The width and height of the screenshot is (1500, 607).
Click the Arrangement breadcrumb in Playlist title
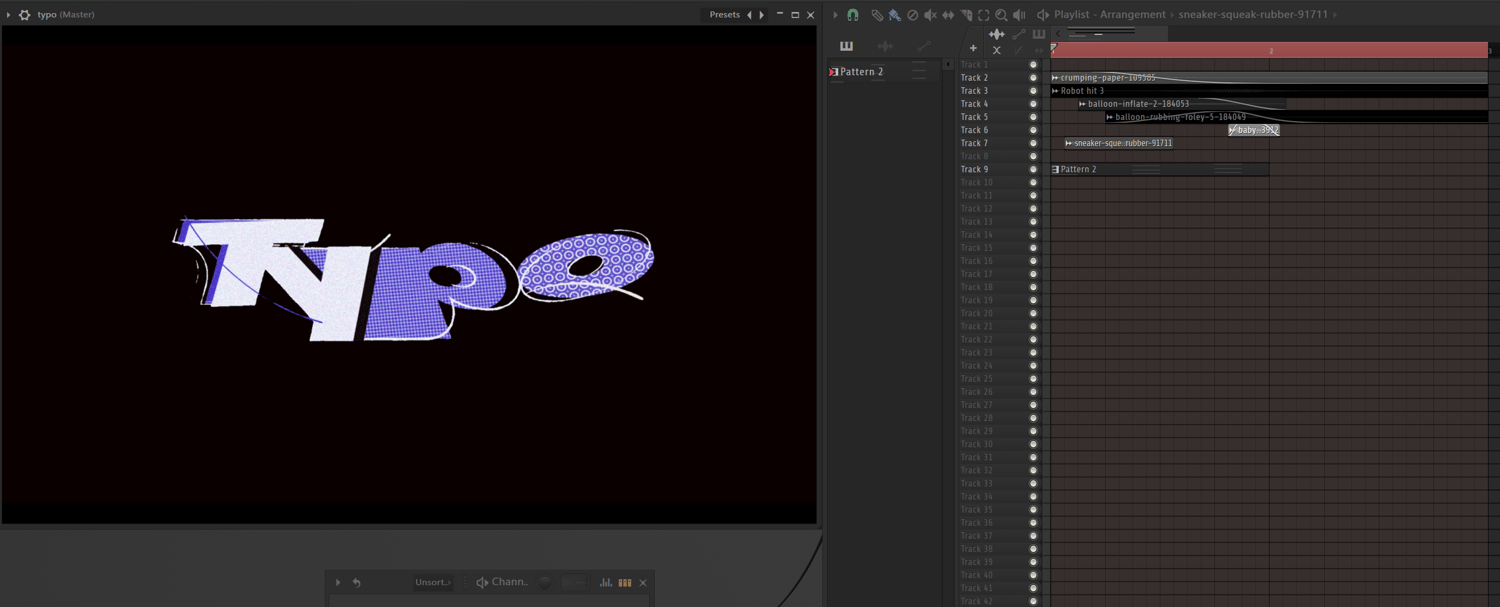[x=1133, y=15]
